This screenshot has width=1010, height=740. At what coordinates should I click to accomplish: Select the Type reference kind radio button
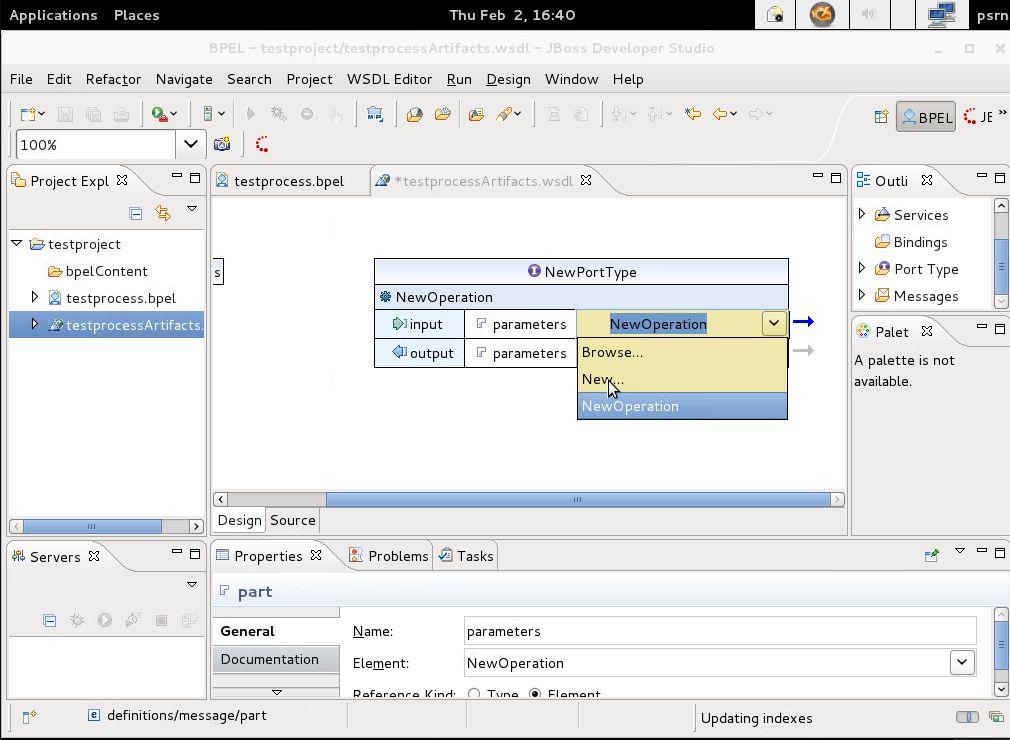click(x=473, y=694)
